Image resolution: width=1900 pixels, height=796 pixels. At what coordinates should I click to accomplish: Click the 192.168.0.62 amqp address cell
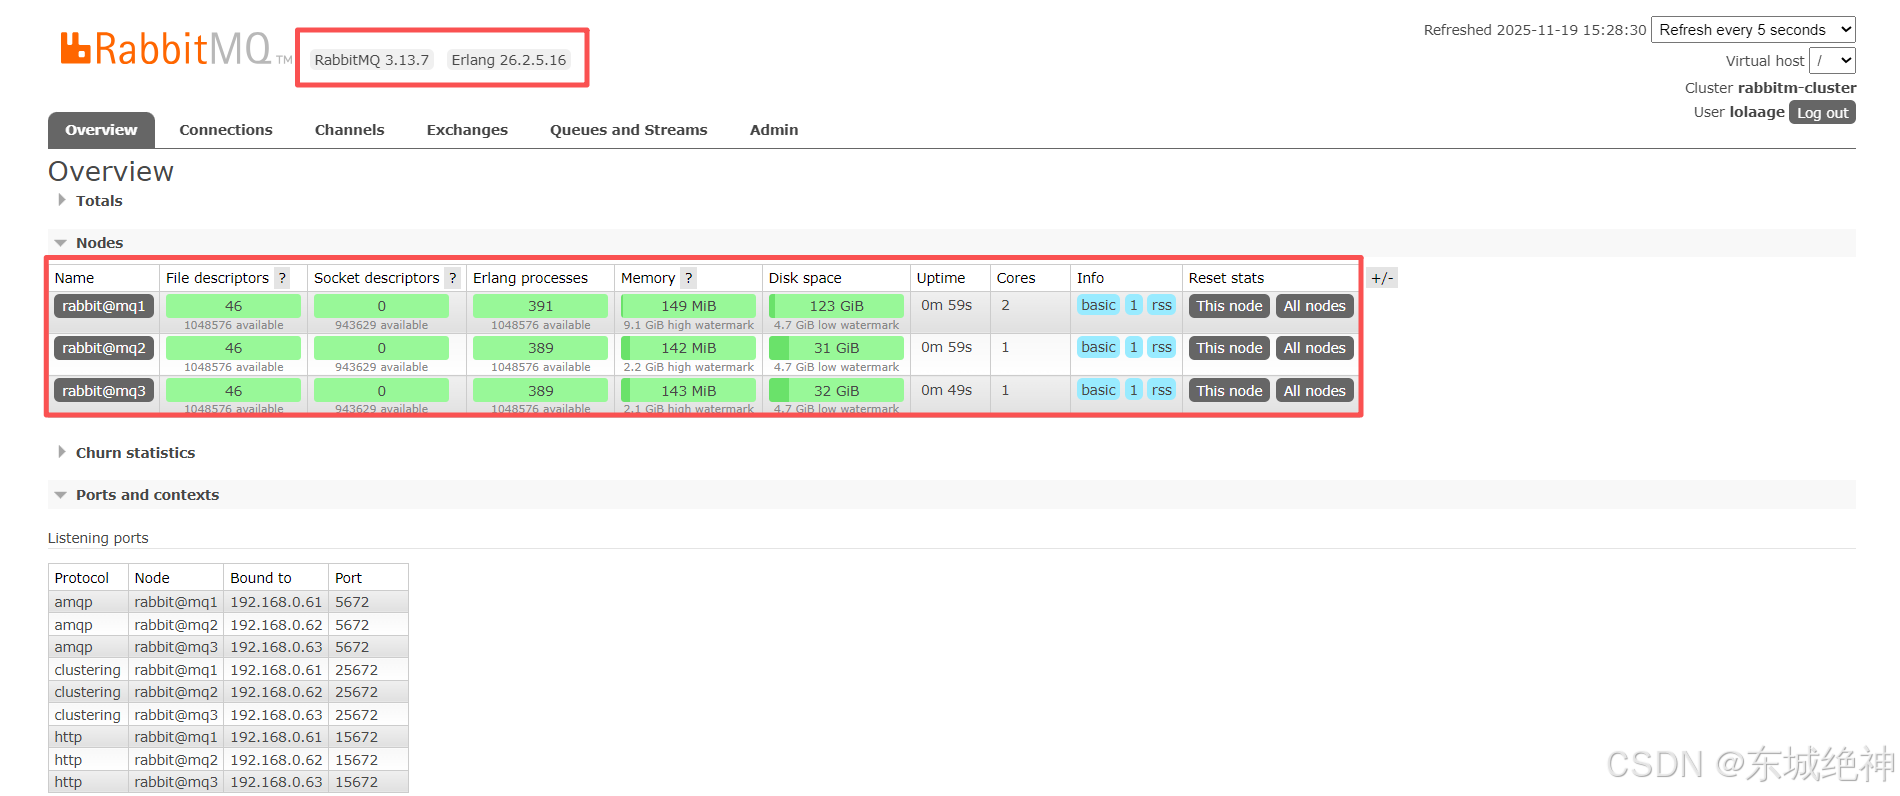click(276, 625)
